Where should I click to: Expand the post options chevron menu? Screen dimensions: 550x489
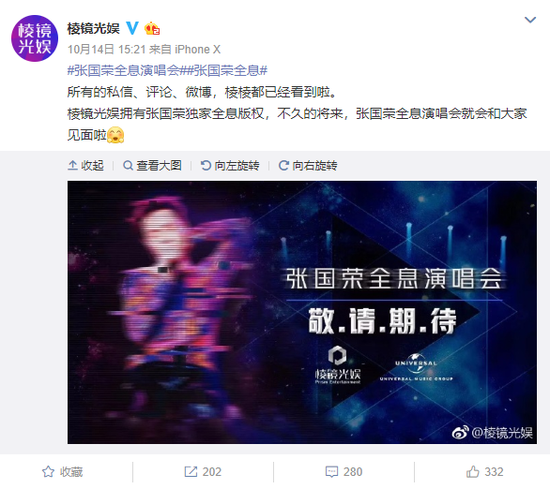(x=530, y=20)
